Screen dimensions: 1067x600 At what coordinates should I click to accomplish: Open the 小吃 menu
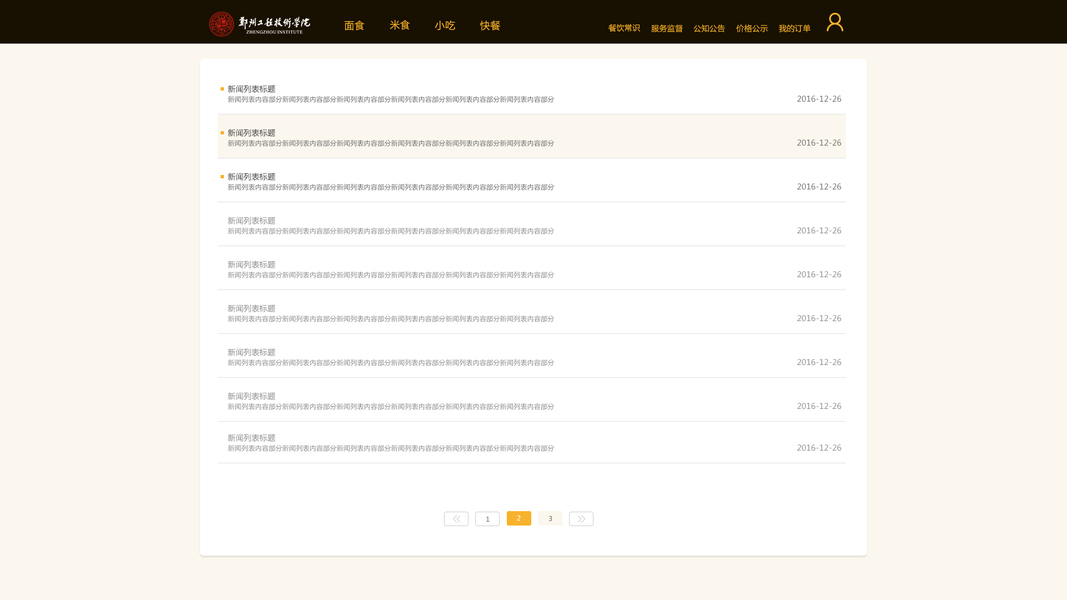444,25
